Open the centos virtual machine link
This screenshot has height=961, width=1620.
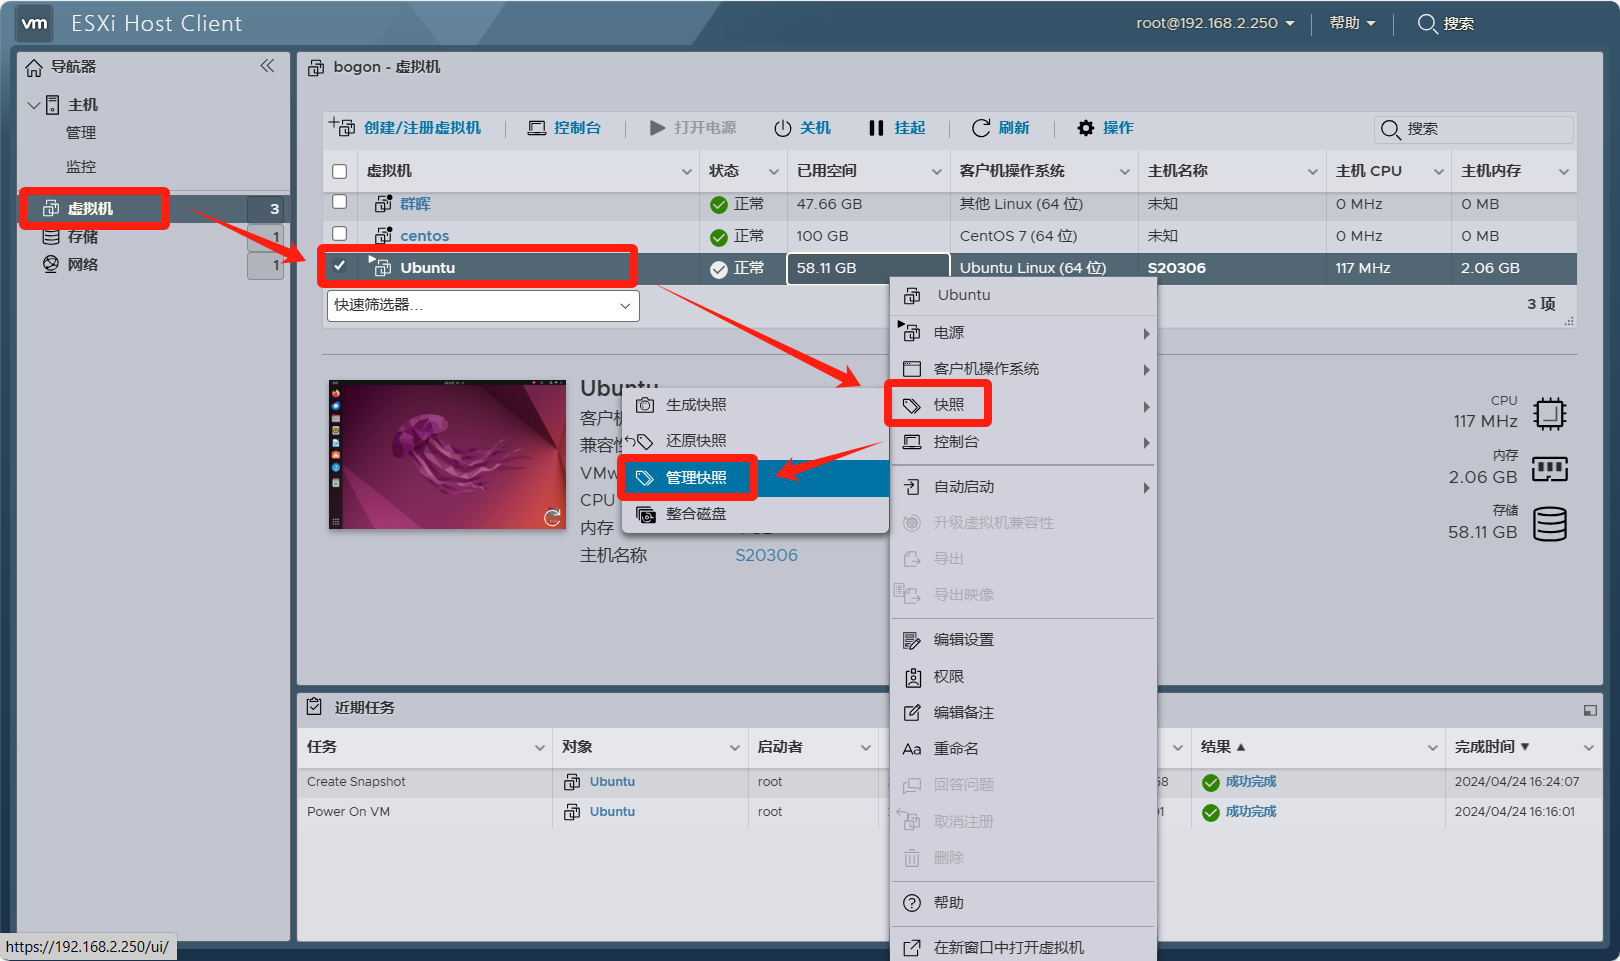424,236
